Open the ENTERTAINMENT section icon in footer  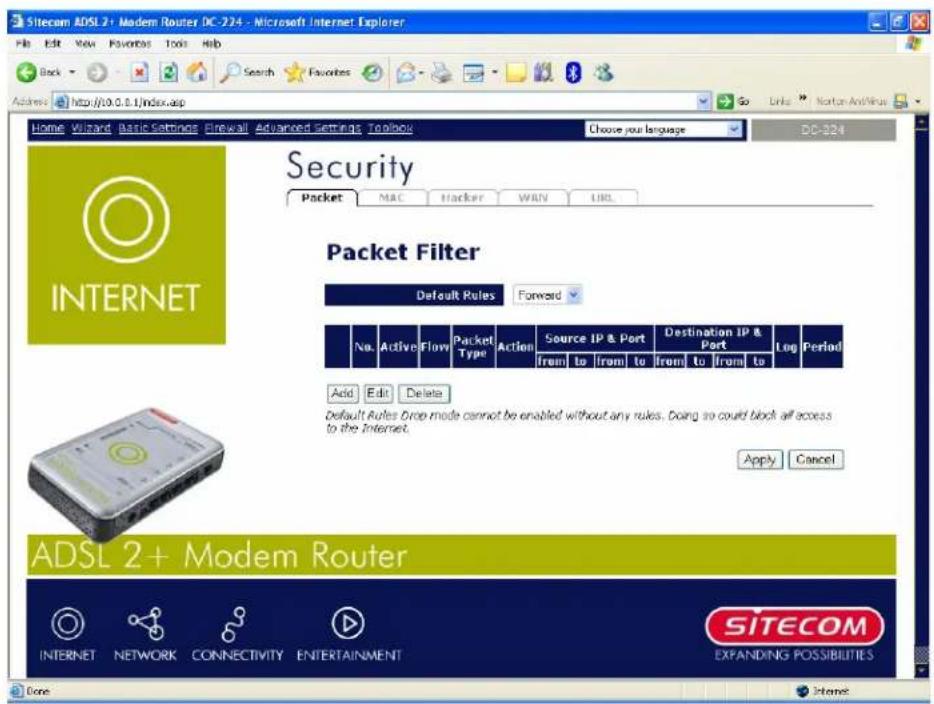[x=348, y=624]
